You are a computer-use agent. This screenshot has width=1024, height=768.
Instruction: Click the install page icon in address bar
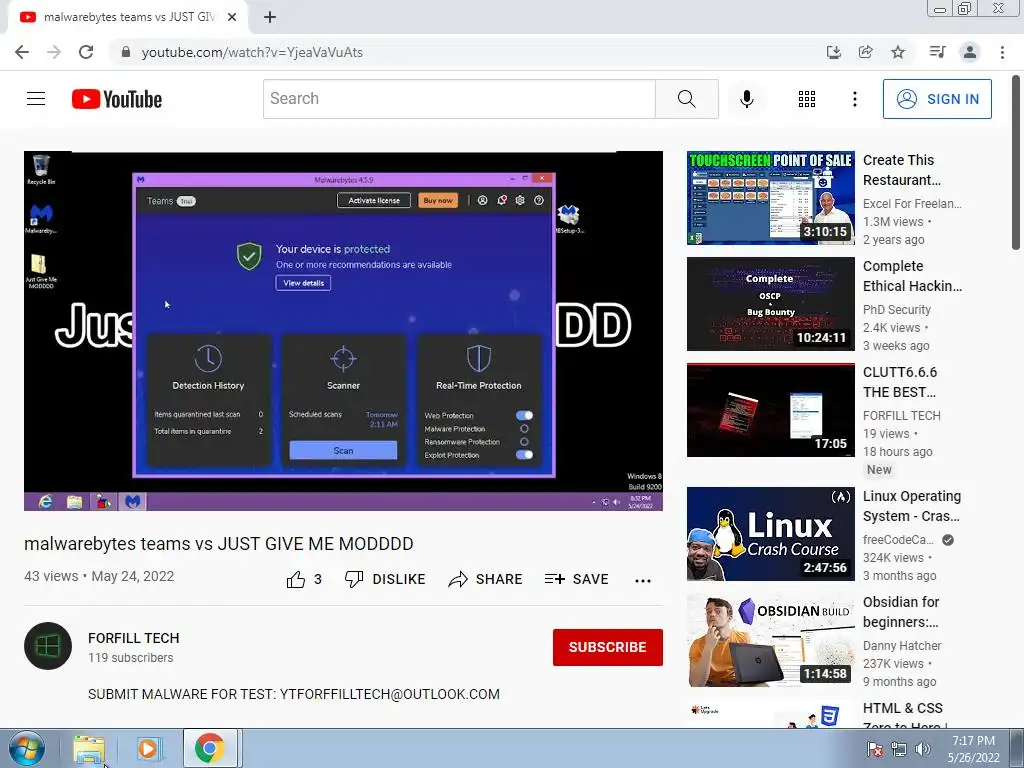point(834,52)
